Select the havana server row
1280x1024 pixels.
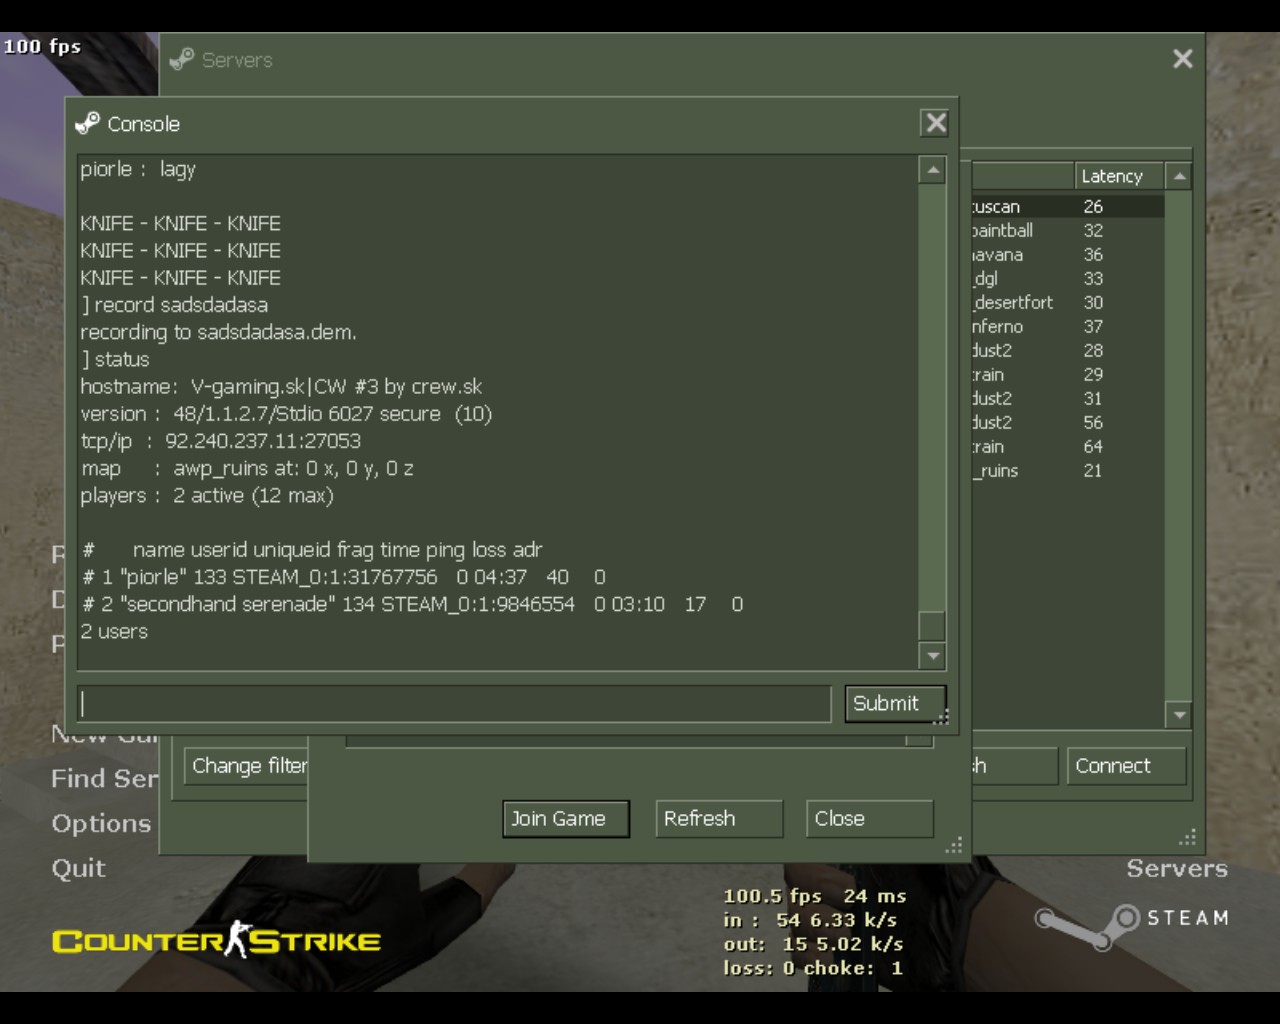[1067, 254]
